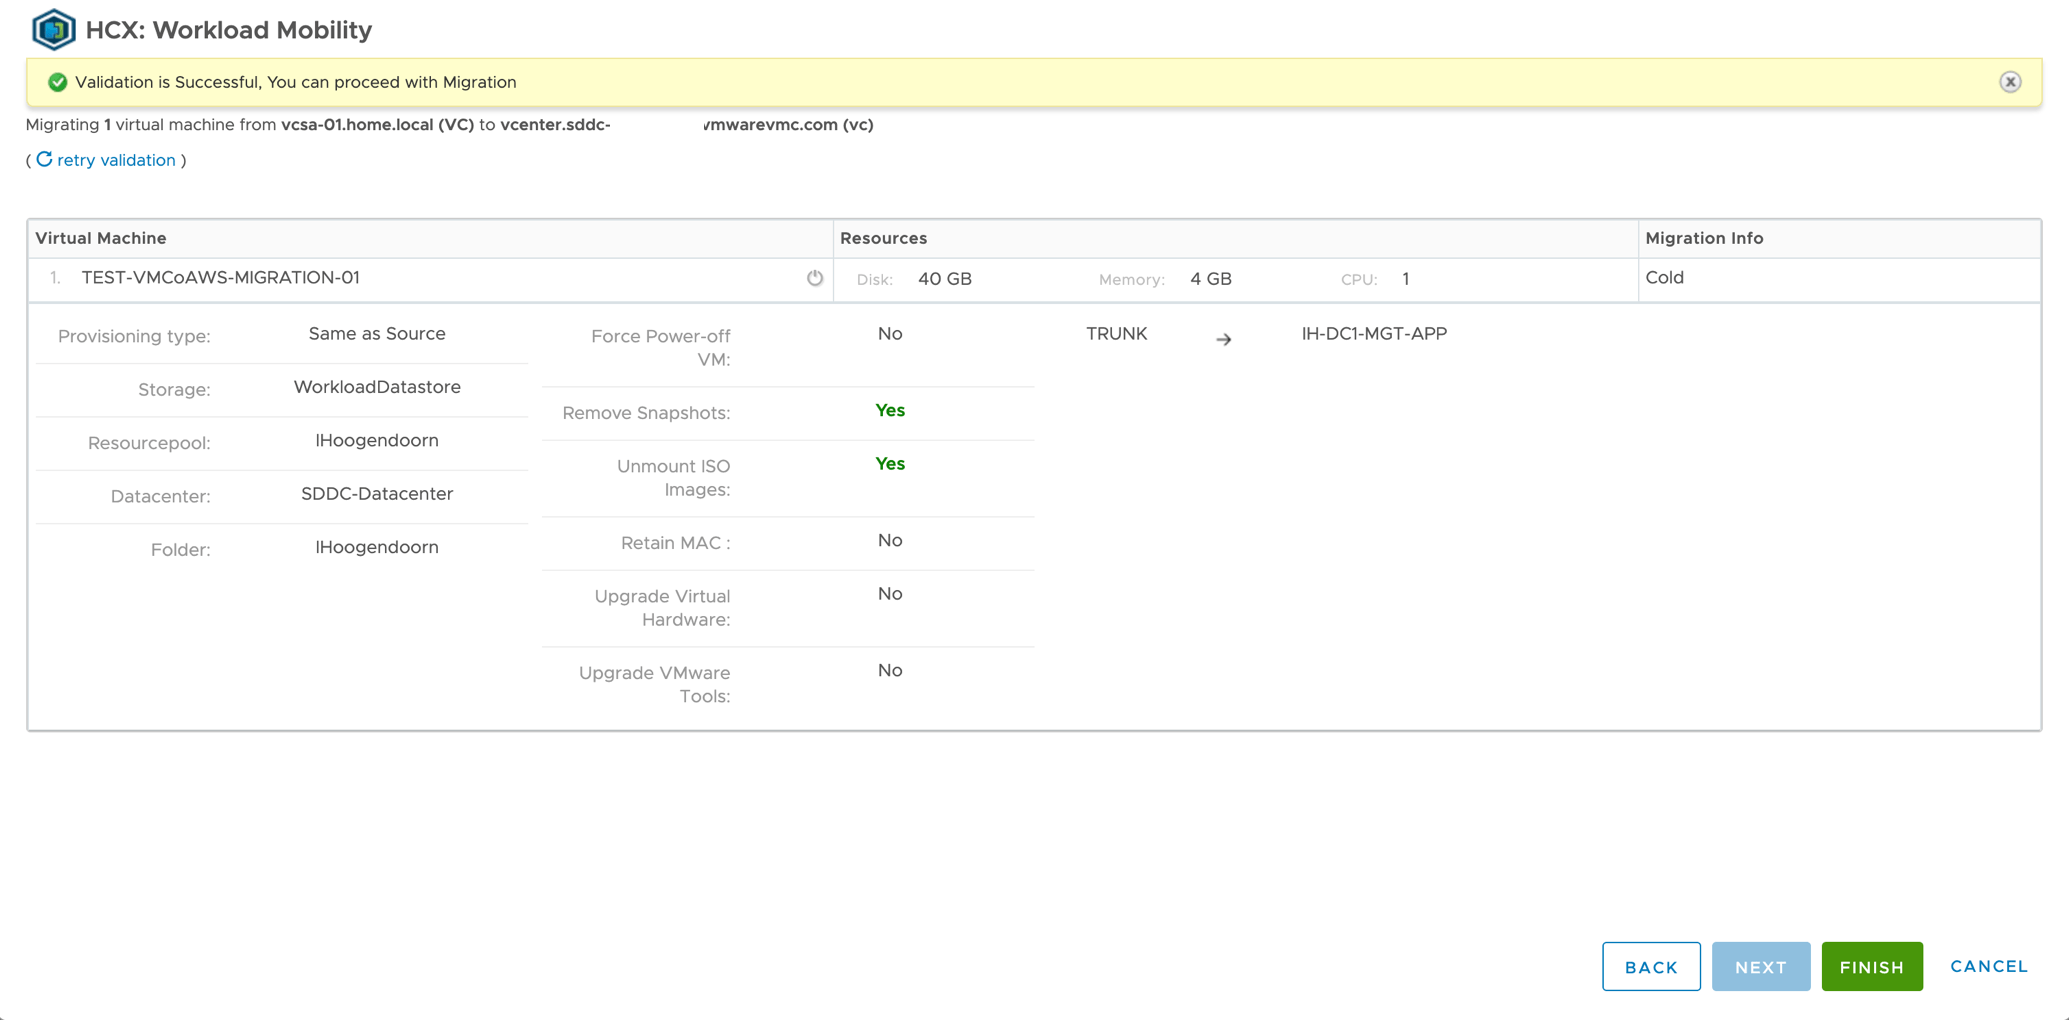
Task: Click the Virtual Machine column header
Action: pyautogui.click(x=101, y=238)
